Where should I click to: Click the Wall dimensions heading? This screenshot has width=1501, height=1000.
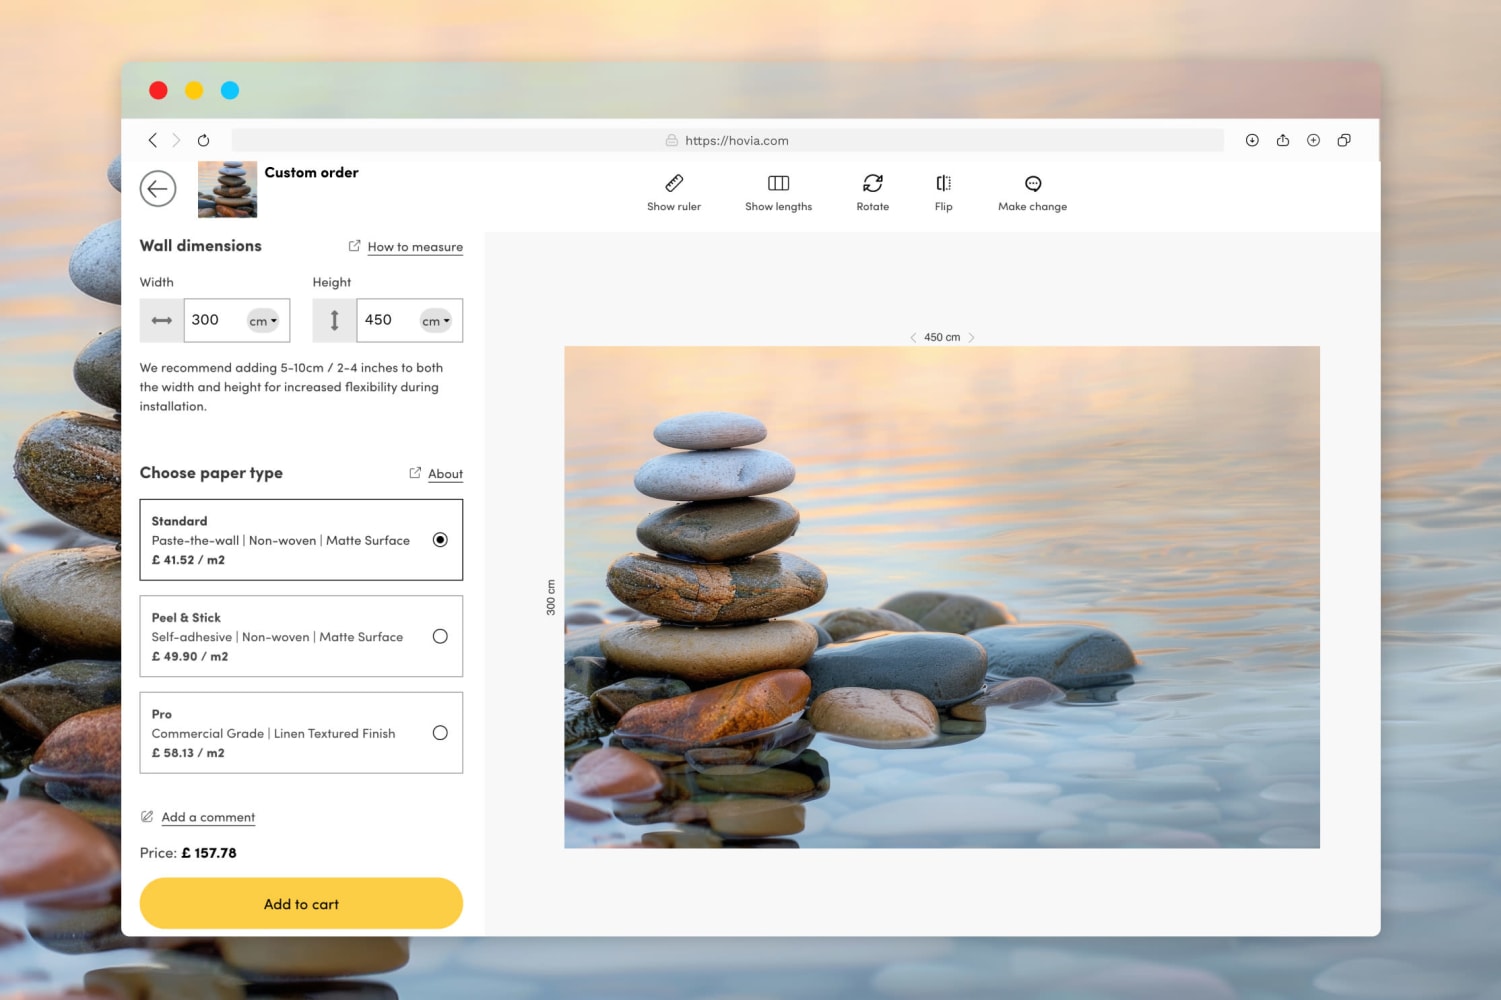pos(200,246)
